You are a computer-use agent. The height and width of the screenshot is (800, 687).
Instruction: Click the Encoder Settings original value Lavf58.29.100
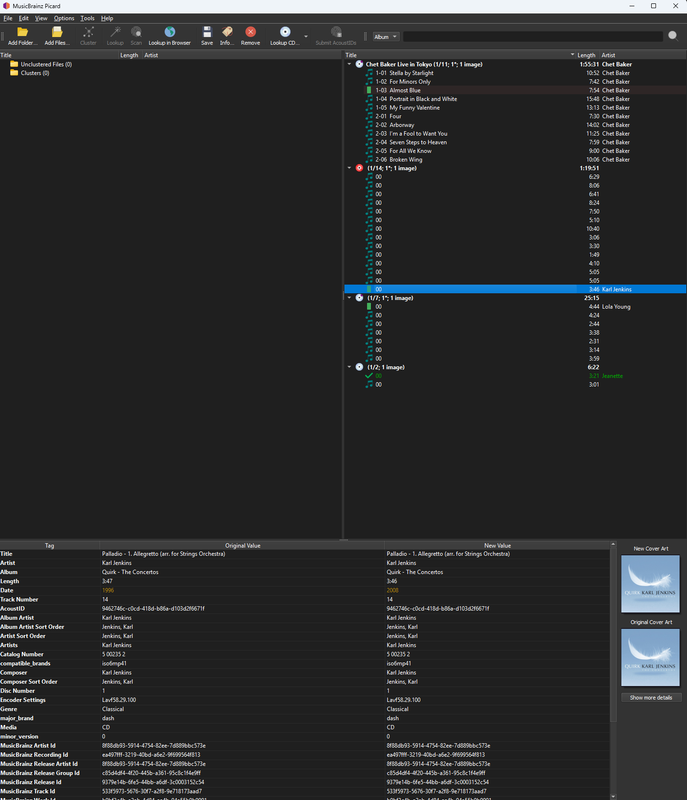pos(118,700)
